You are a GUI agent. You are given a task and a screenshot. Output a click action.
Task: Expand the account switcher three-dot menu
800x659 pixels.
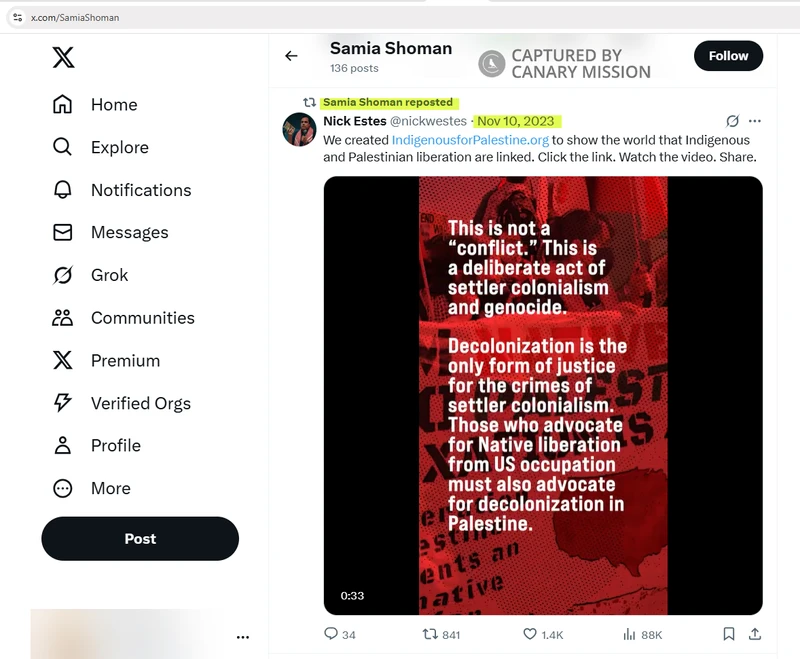(x=243, y=637)
